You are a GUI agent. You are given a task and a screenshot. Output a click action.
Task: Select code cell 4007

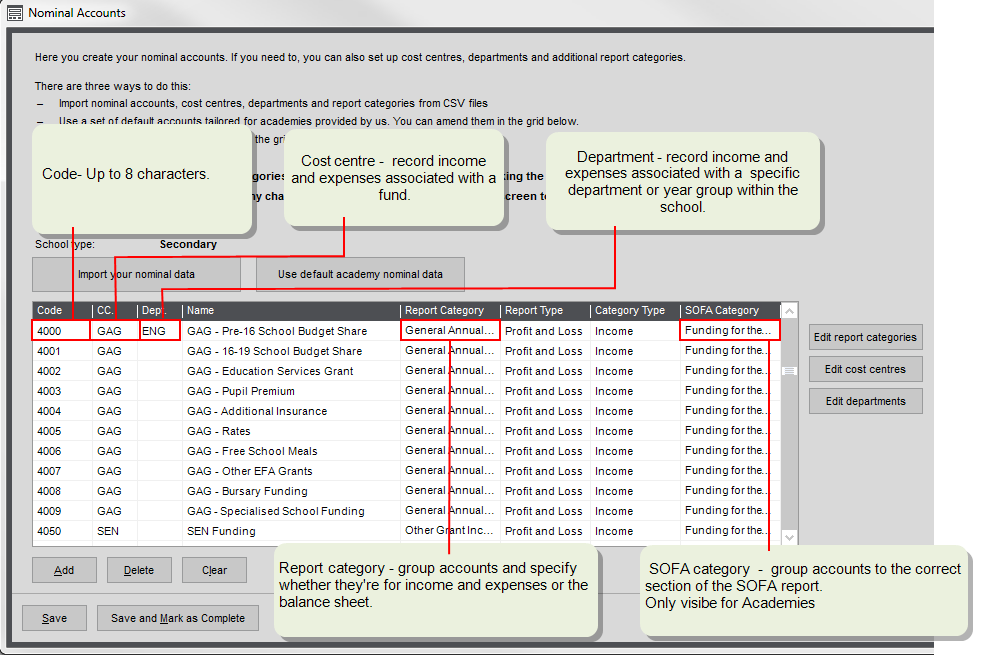tap(61, 471)
